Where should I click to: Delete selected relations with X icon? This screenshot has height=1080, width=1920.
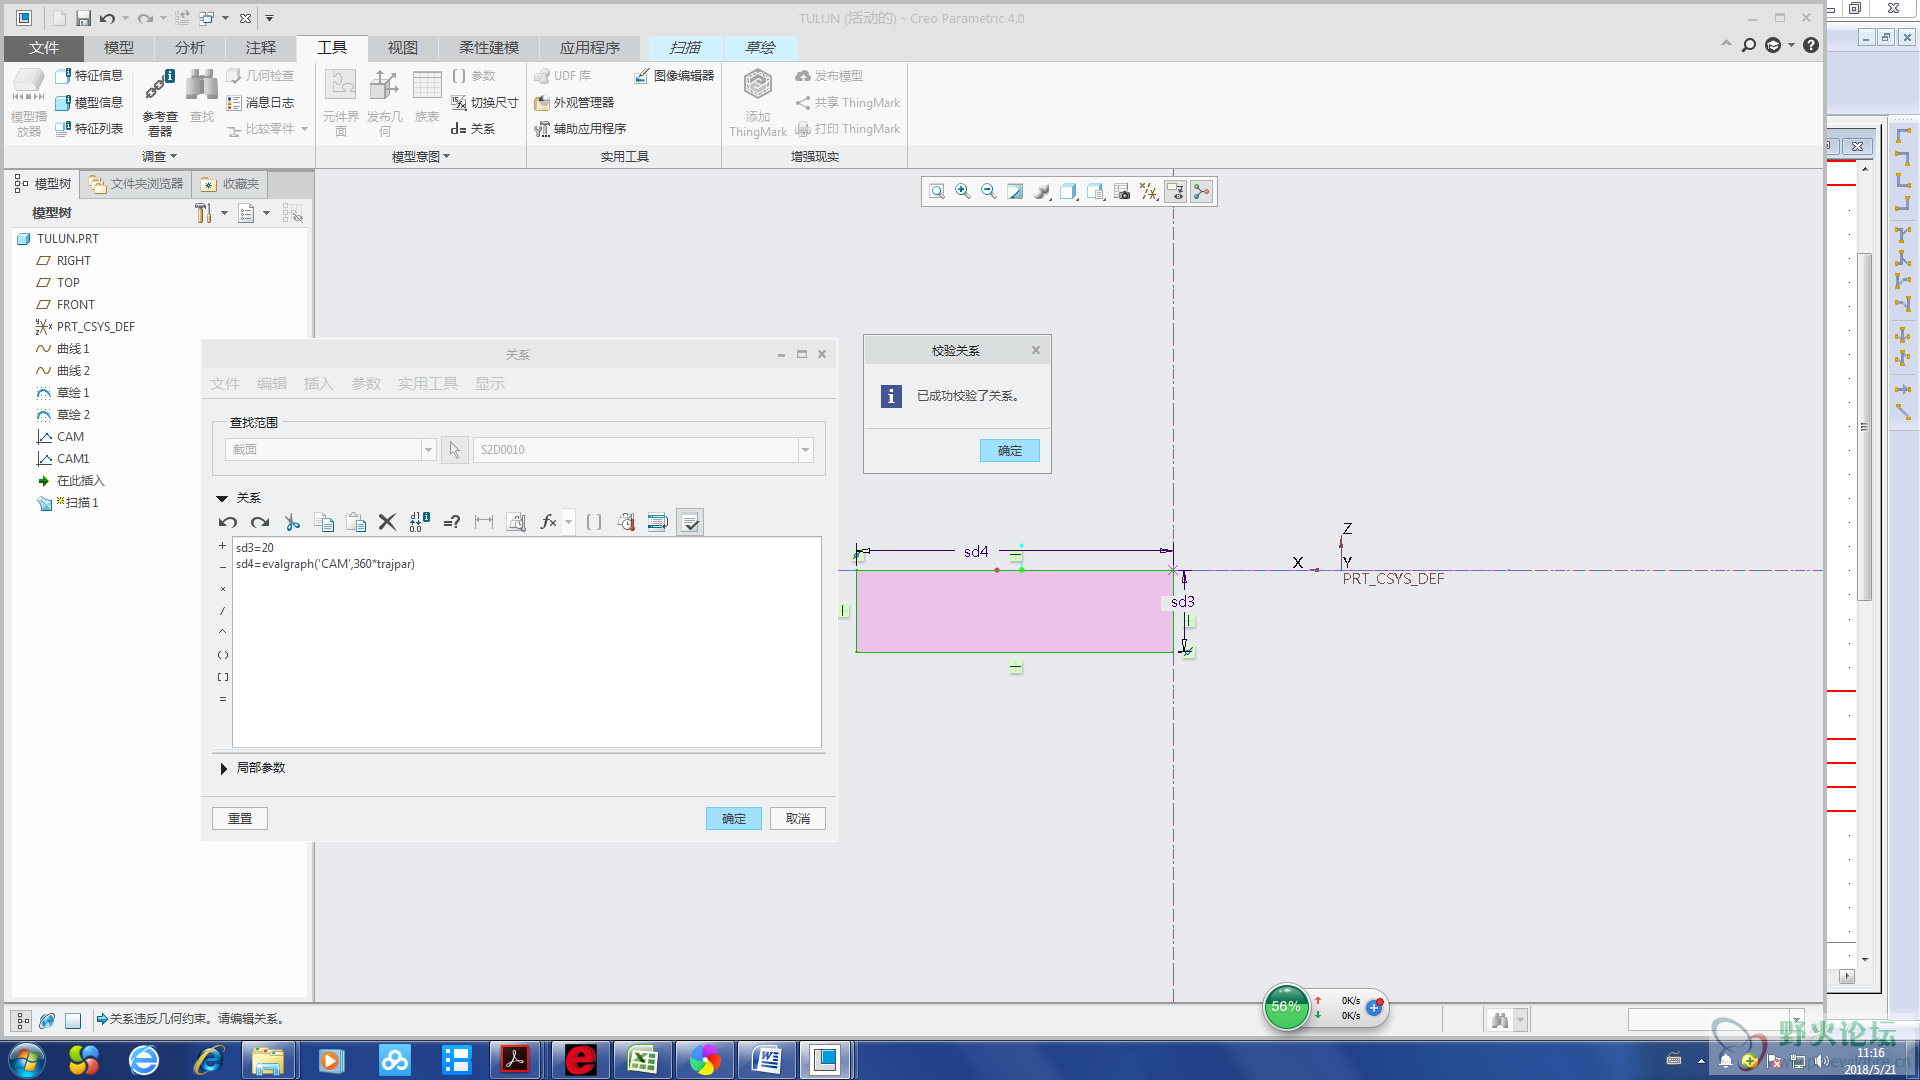pyautogui.click(x=387, y=522)
